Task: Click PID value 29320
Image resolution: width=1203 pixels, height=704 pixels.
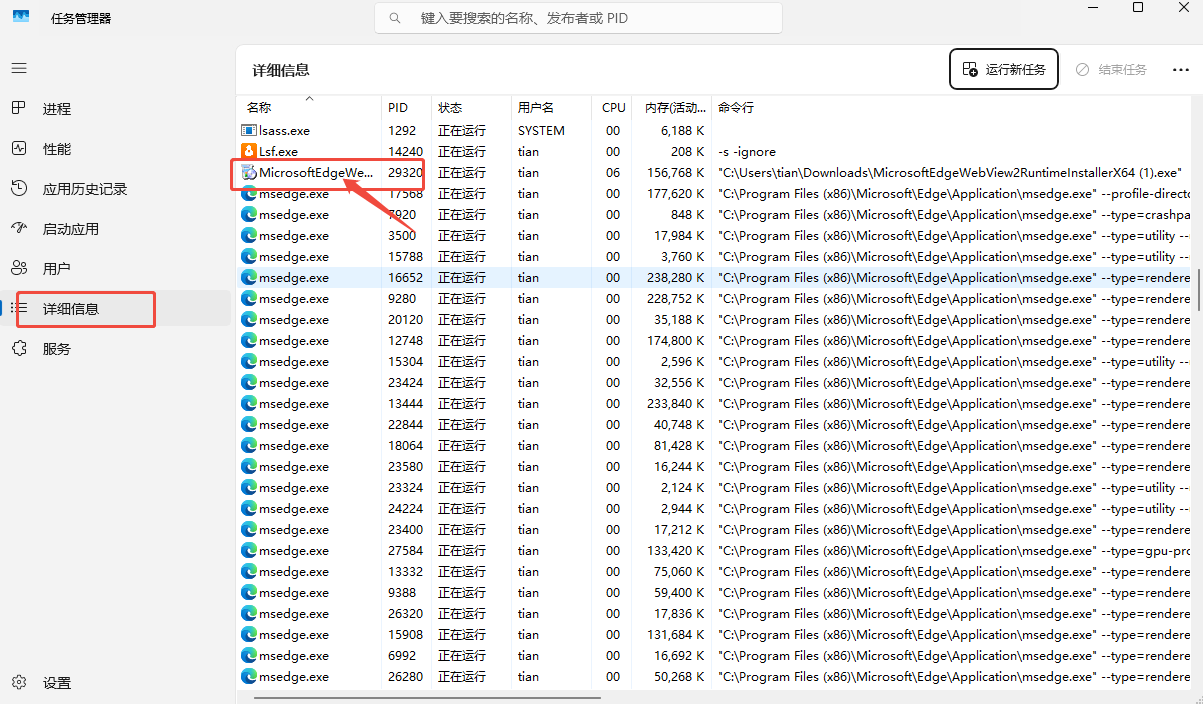Action: [x=405, y=172]
